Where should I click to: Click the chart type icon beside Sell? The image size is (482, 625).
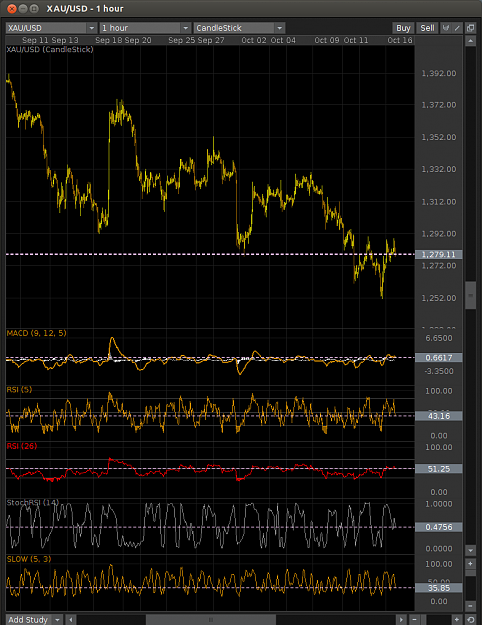(446, 28)
